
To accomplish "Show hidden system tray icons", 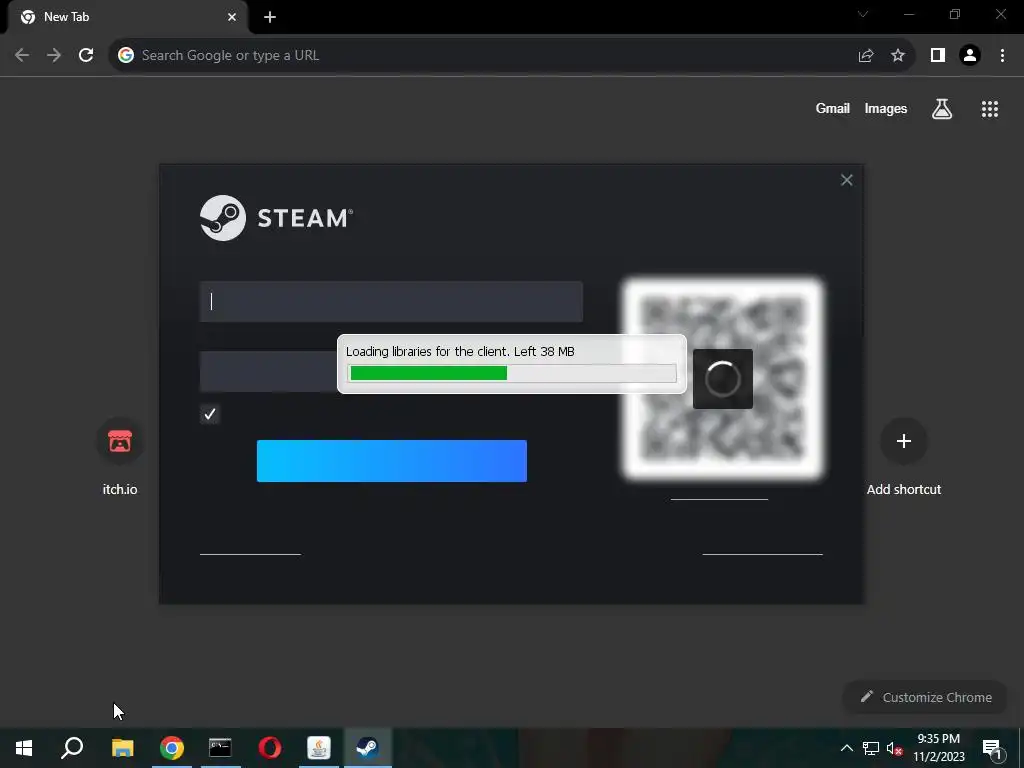I will pos(846,748).
